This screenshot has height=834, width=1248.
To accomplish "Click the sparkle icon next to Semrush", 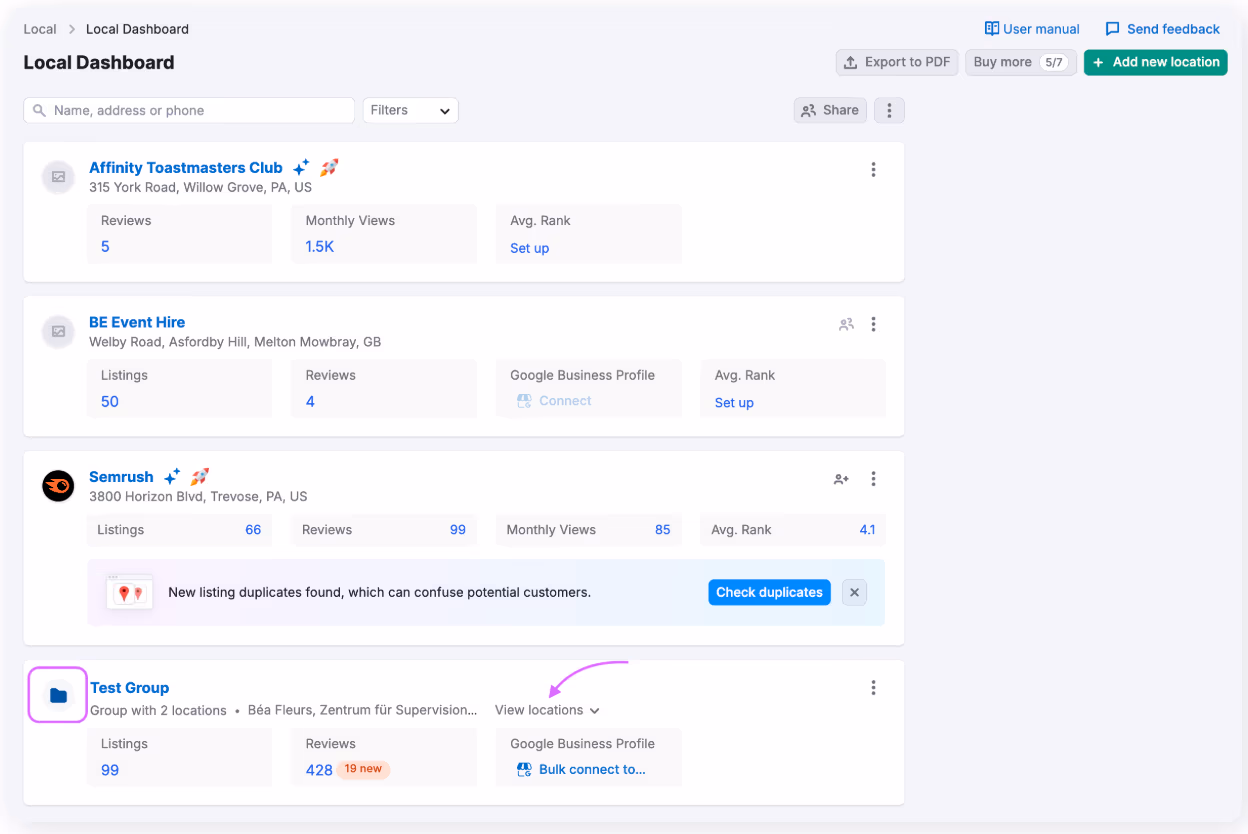I will pos(172,477).
